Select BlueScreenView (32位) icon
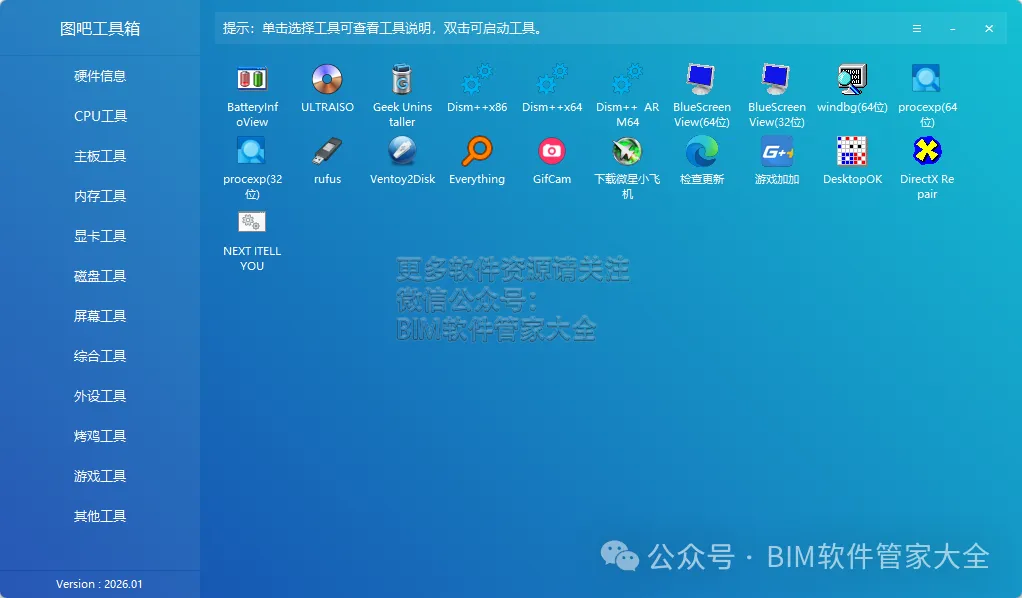The height and width of the screenshot is (598, 1022). coord(776,80)
